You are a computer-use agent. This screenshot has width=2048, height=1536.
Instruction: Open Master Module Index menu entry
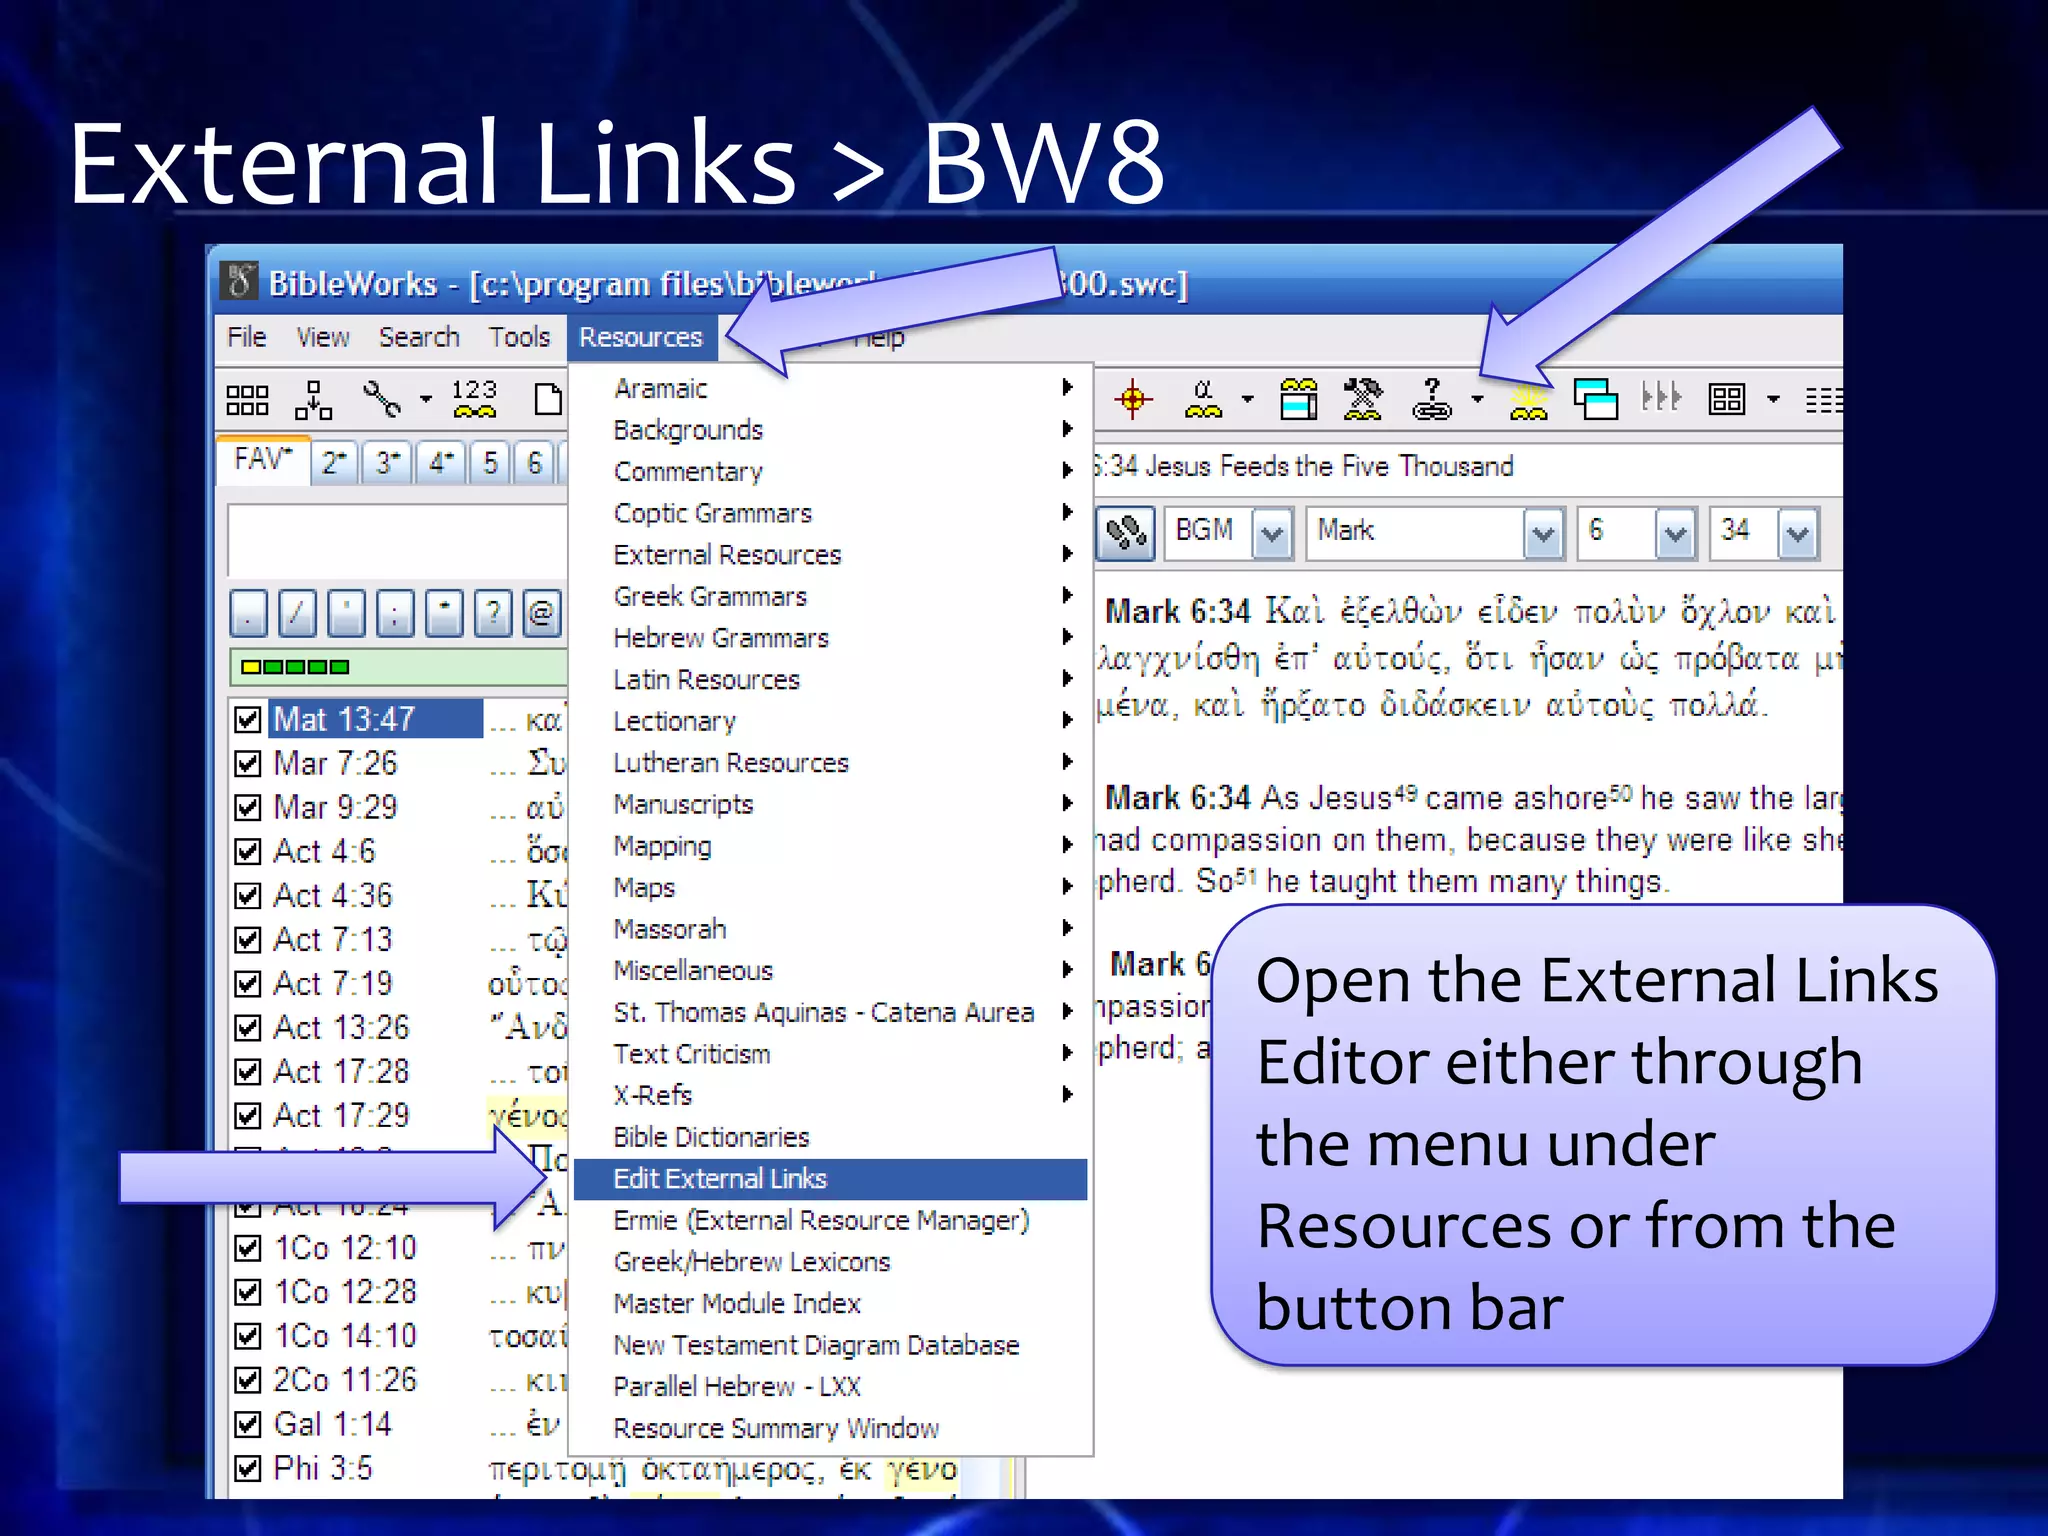(x=830, y=1304)
